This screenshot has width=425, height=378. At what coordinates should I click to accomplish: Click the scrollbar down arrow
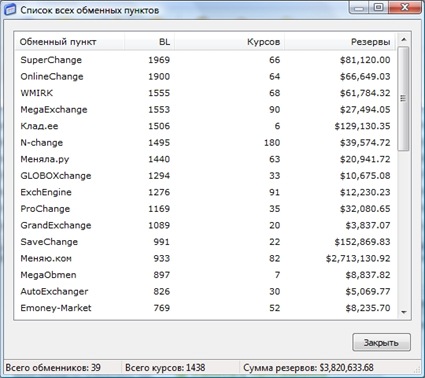(404, 312)
